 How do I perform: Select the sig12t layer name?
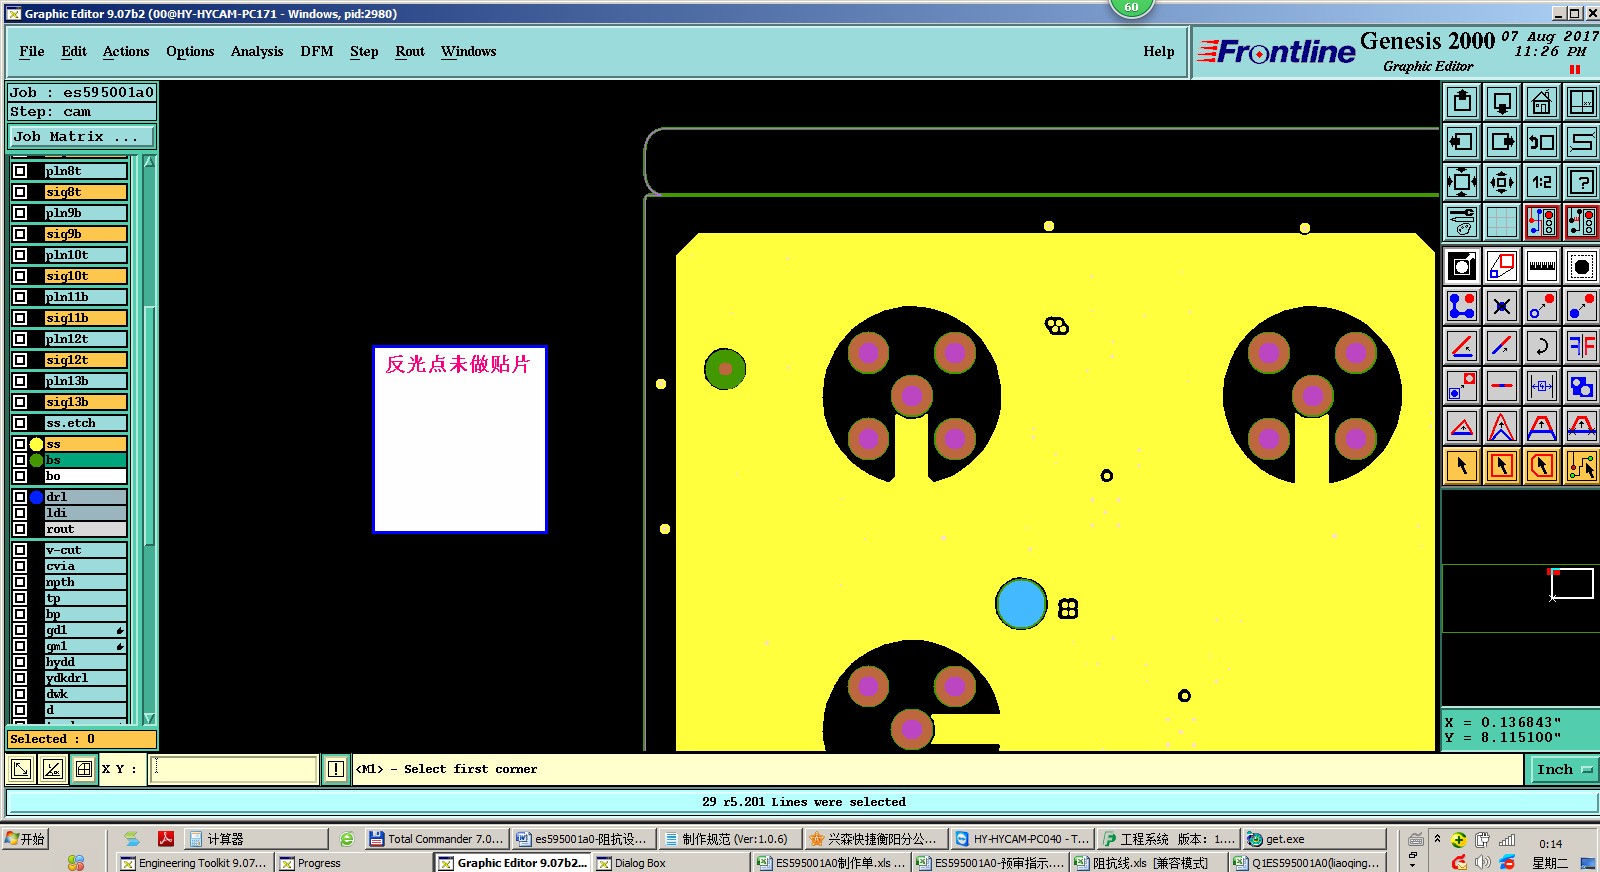coord(86,360)
